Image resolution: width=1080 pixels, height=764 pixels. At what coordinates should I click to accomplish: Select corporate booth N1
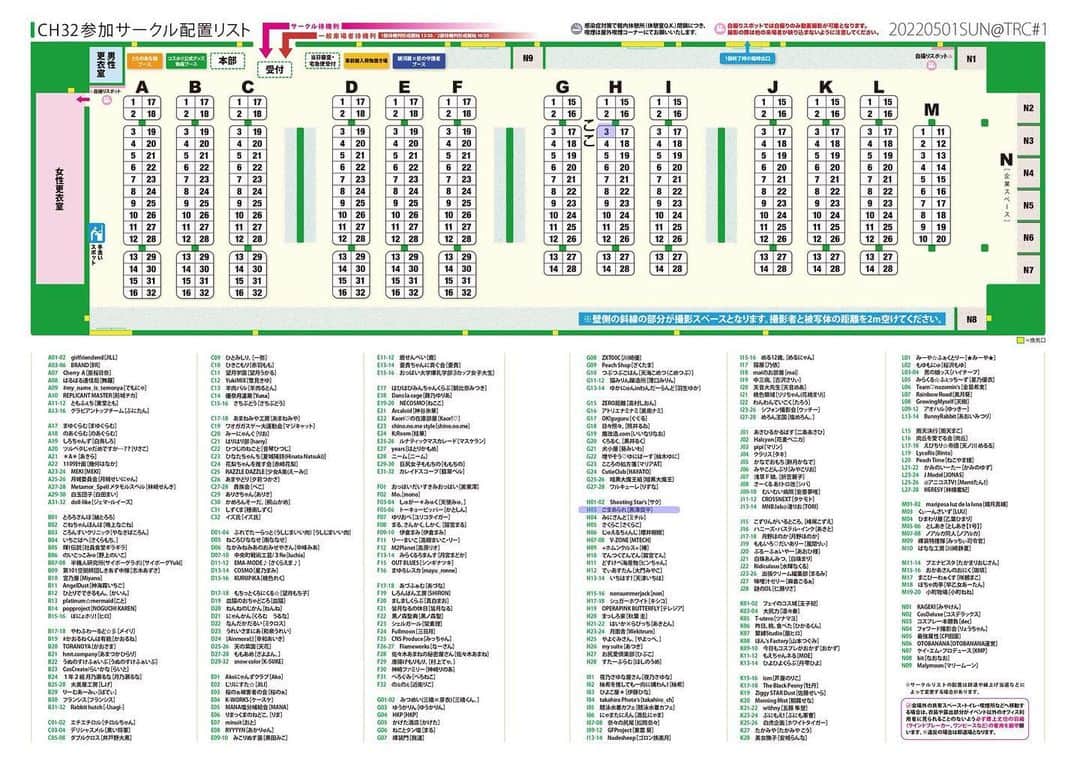tap(970, 59)
